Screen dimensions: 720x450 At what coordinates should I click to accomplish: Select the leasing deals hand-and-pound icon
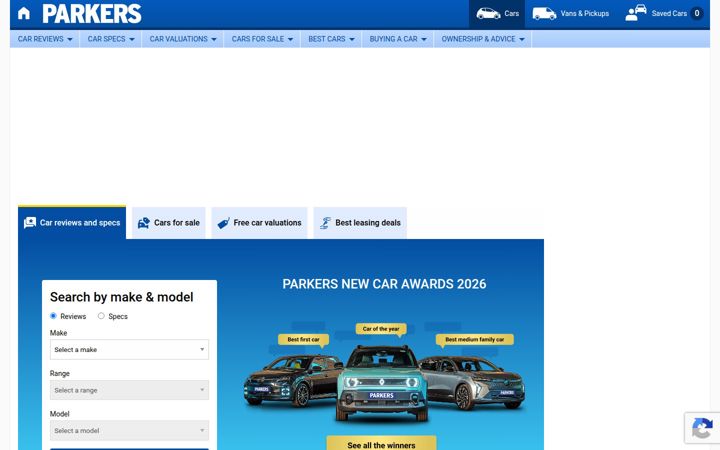coord(325,223)
